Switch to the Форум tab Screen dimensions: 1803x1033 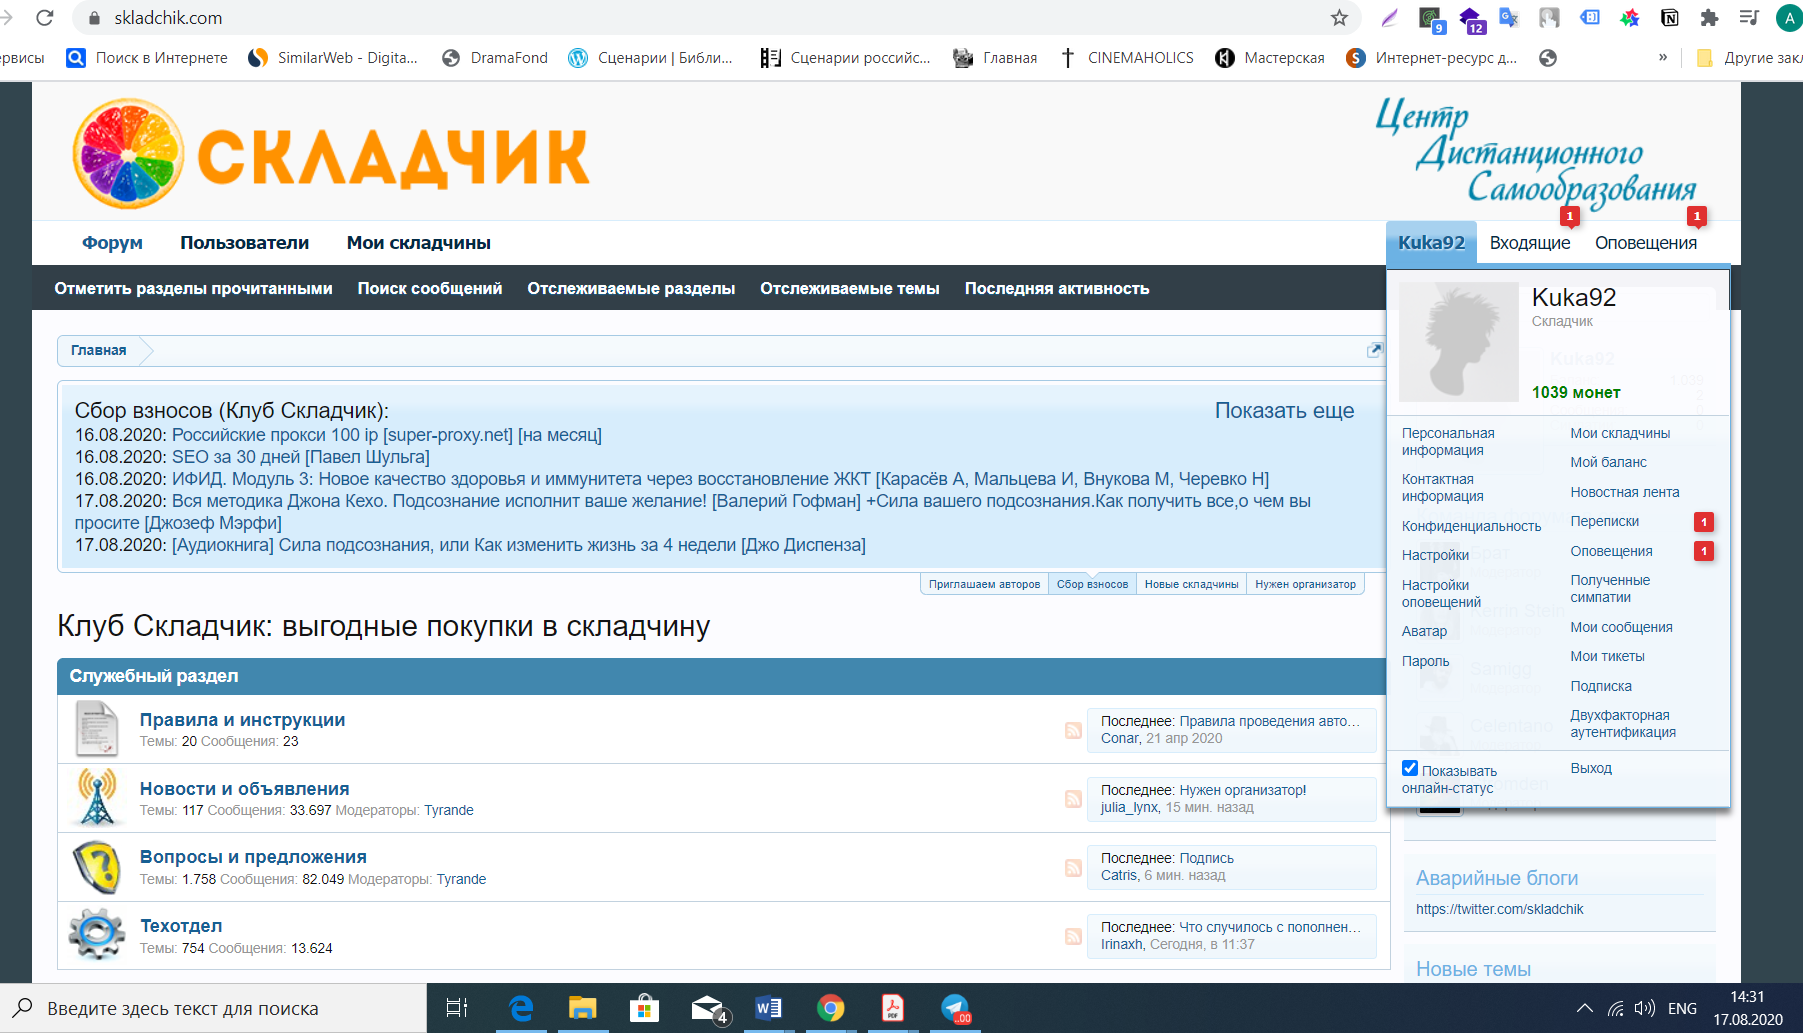click(112, 243)
